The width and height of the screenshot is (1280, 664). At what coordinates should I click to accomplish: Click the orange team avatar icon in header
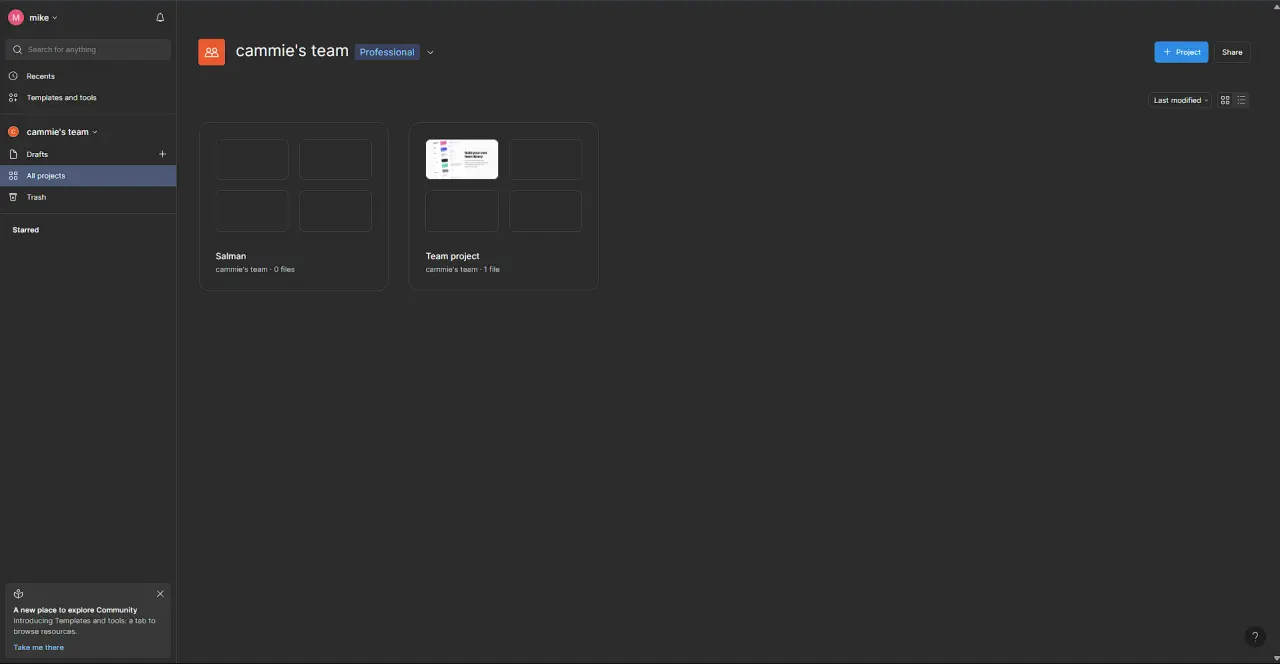click(x=211, y=52)
